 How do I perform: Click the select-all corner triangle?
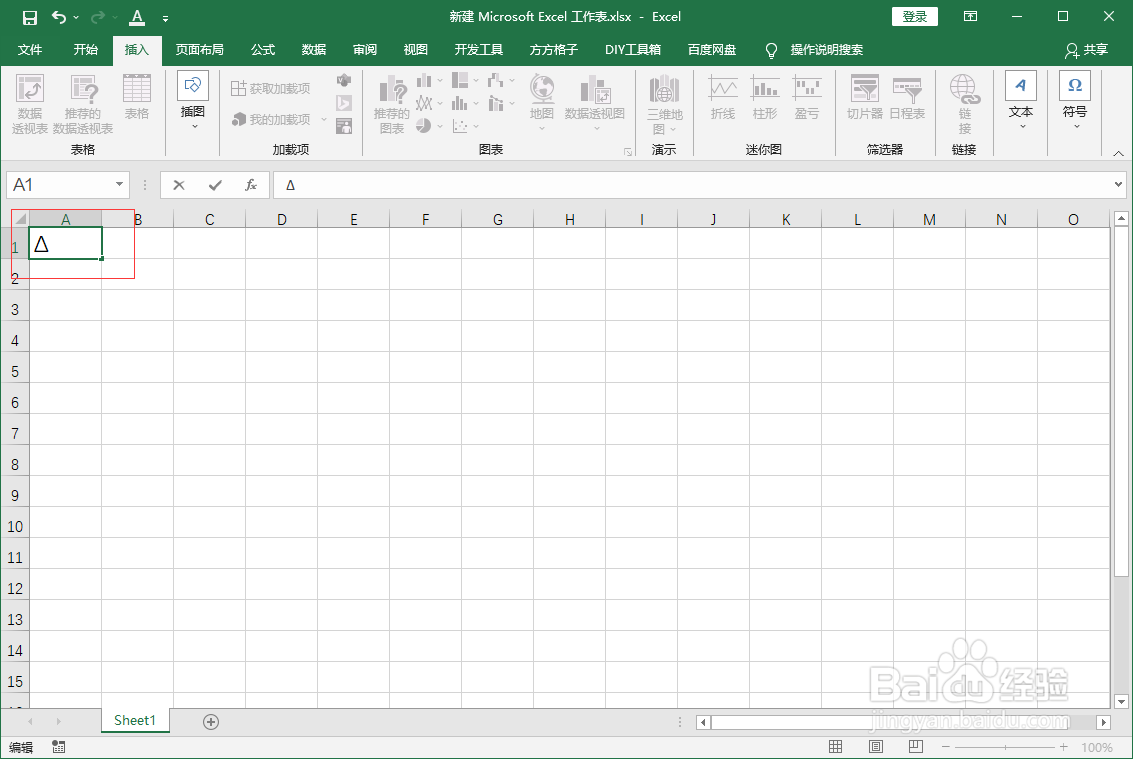20,219
